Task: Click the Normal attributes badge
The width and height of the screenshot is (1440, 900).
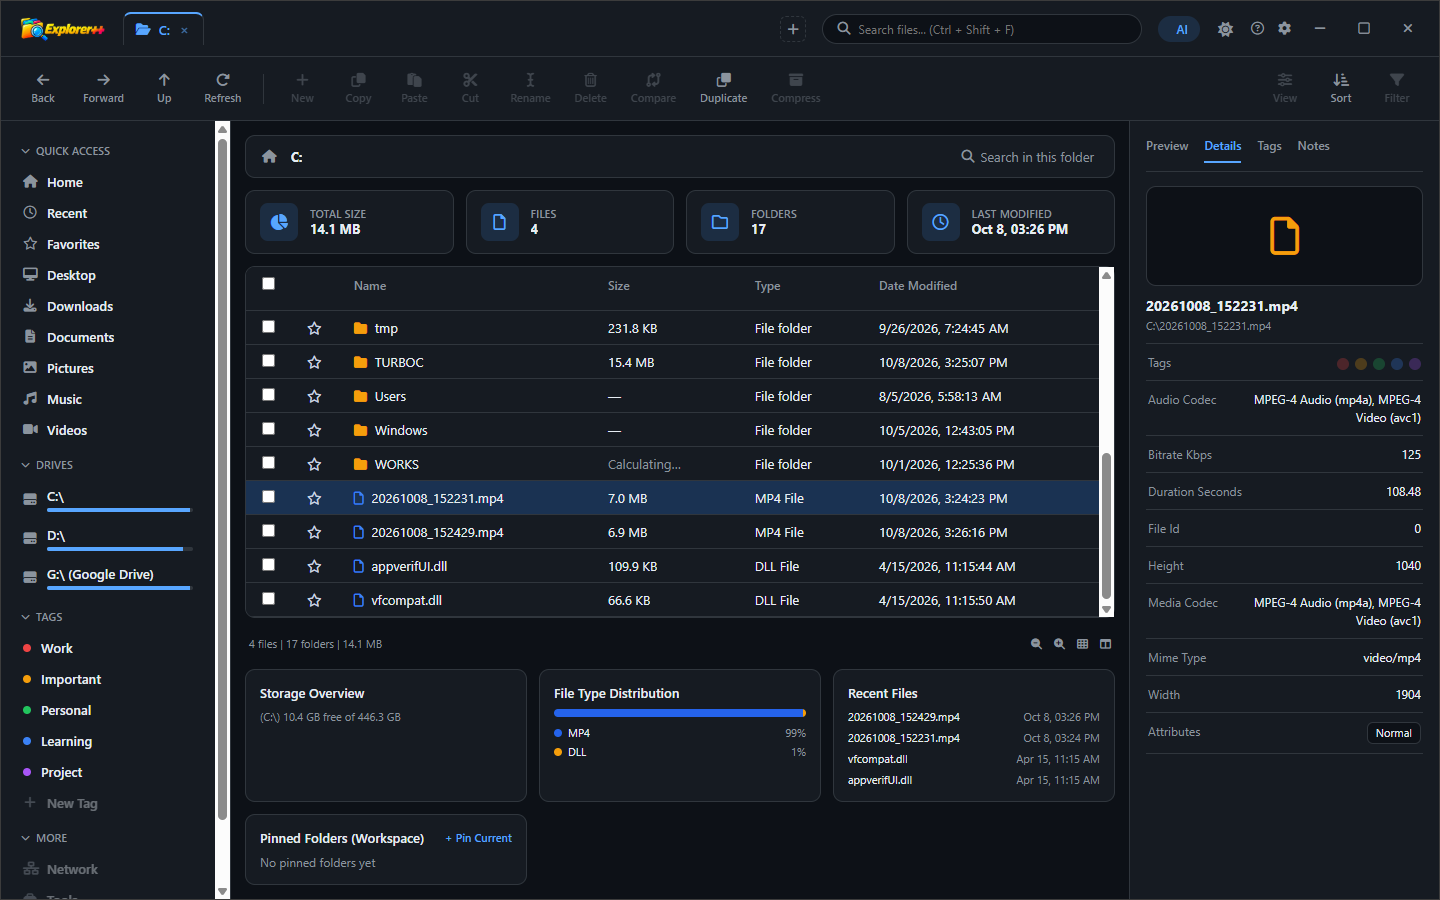Action: [1393, 733]
